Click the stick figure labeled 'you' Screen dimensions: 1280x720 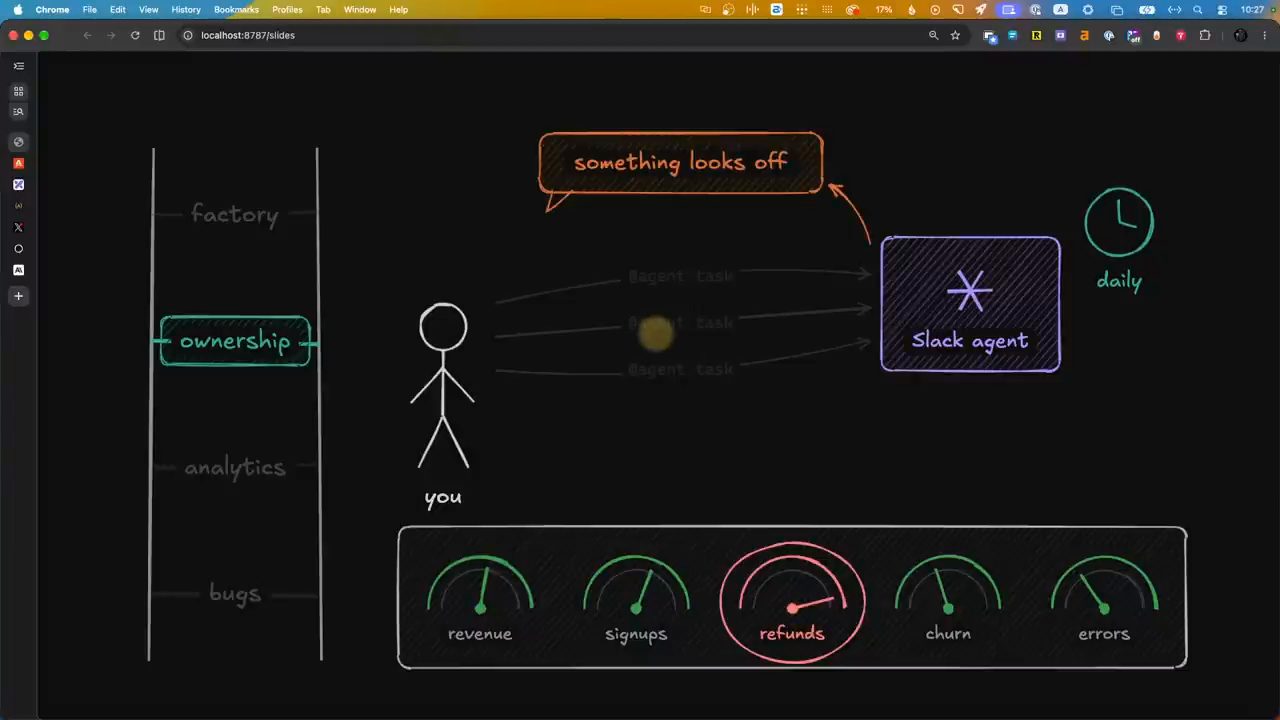tap(443, 386)
